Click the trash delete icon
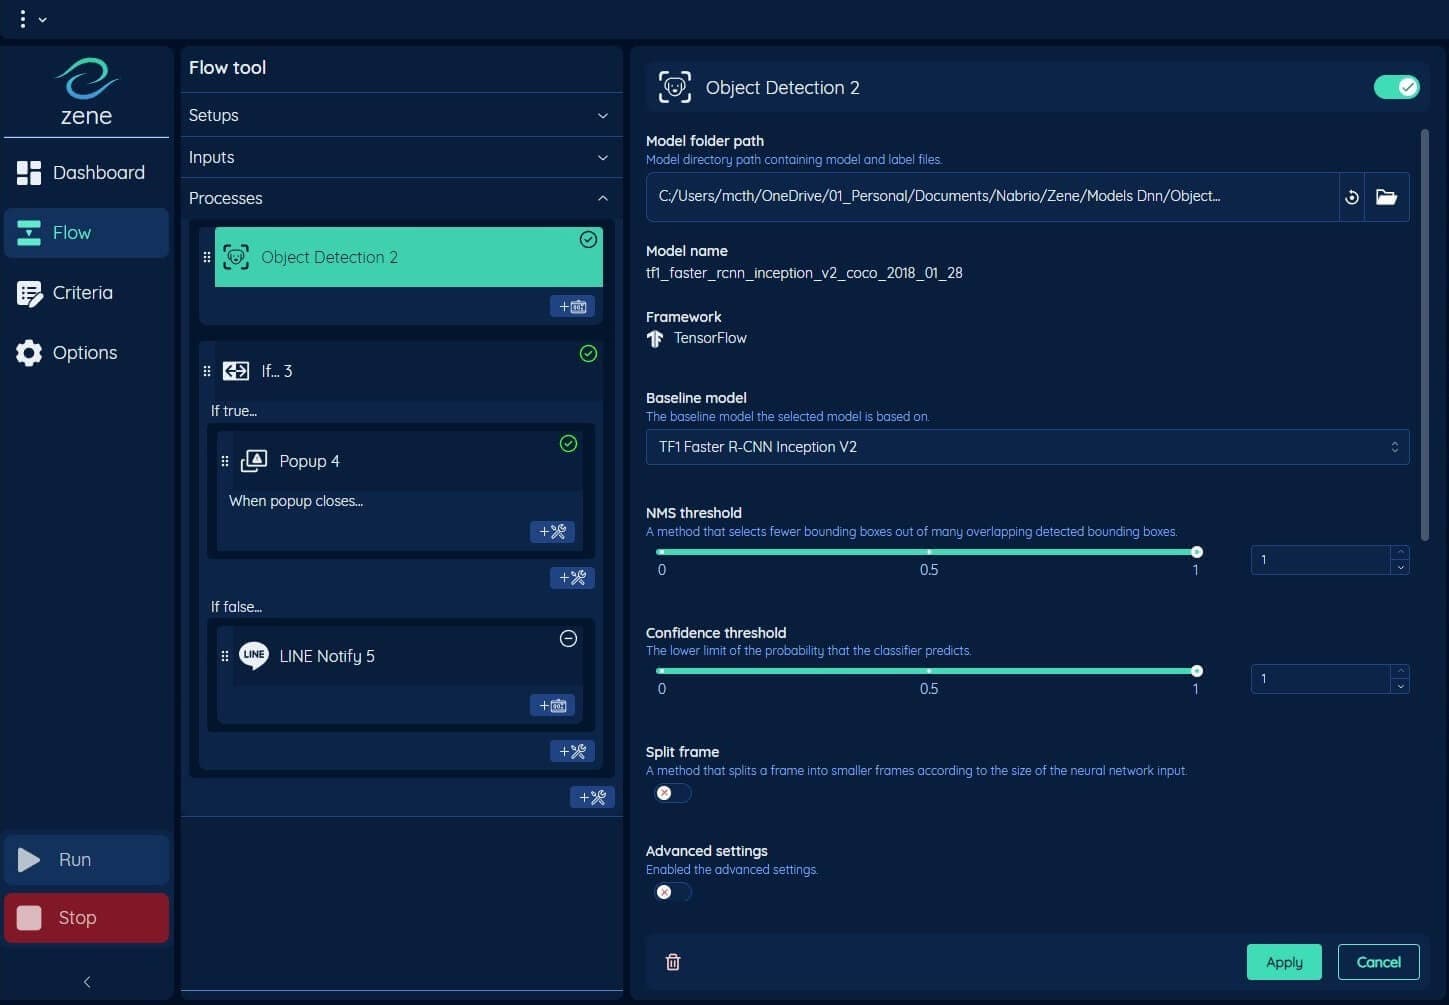1449x1005 pixels. (x=673, y=962)
